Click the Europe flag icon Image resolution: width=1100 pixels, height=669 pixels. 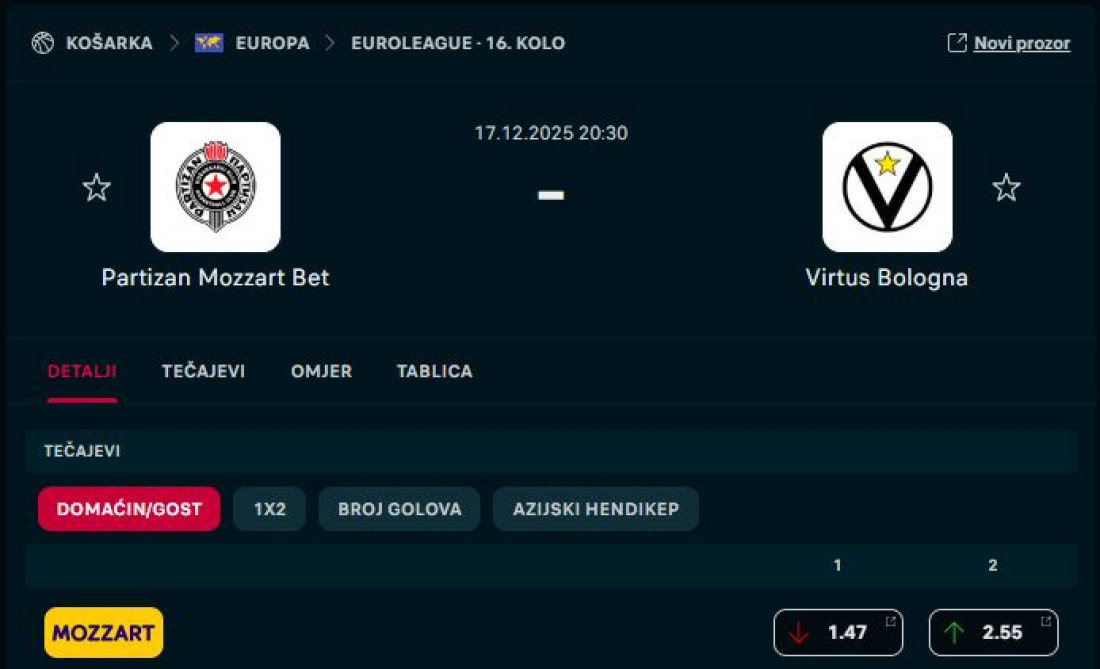coord(209,43)
